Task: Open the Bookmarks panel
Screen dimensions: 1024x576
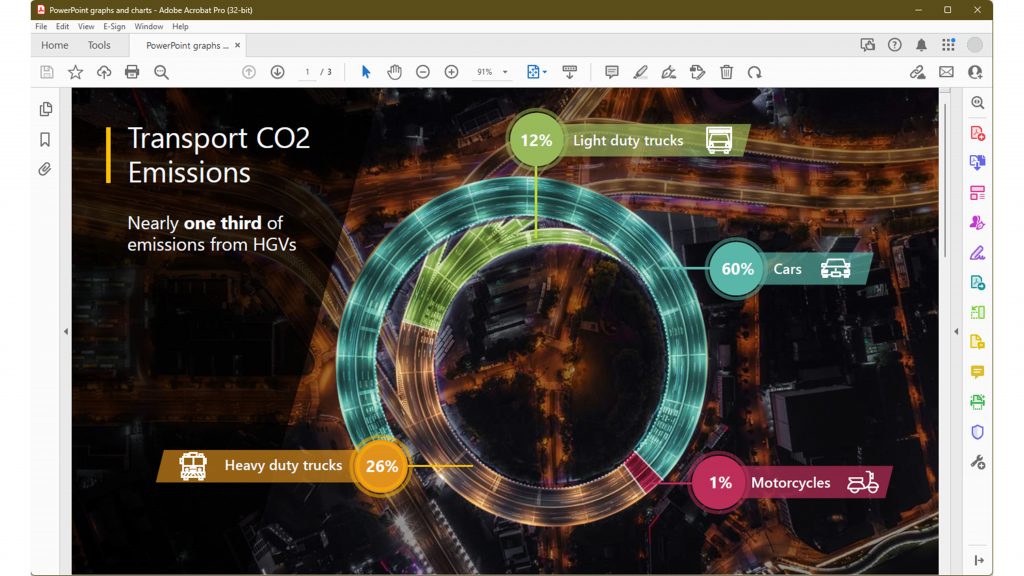Action: (44, 139)
